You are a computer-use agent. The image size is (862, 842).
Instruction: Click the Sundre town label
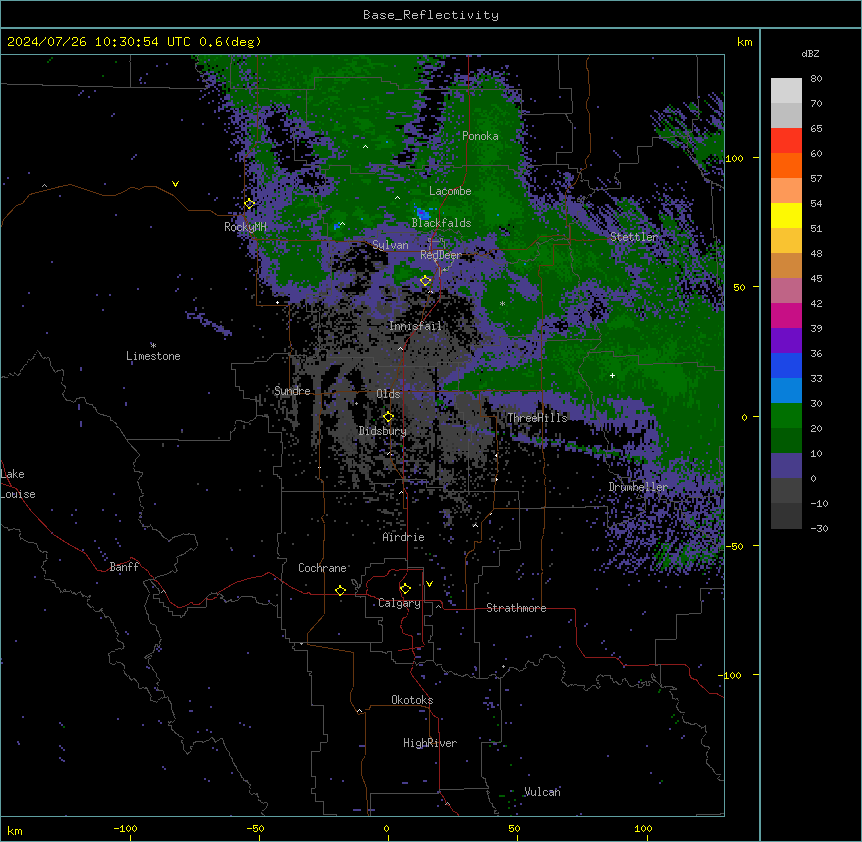pyautogui.click(x=292, y=391)
